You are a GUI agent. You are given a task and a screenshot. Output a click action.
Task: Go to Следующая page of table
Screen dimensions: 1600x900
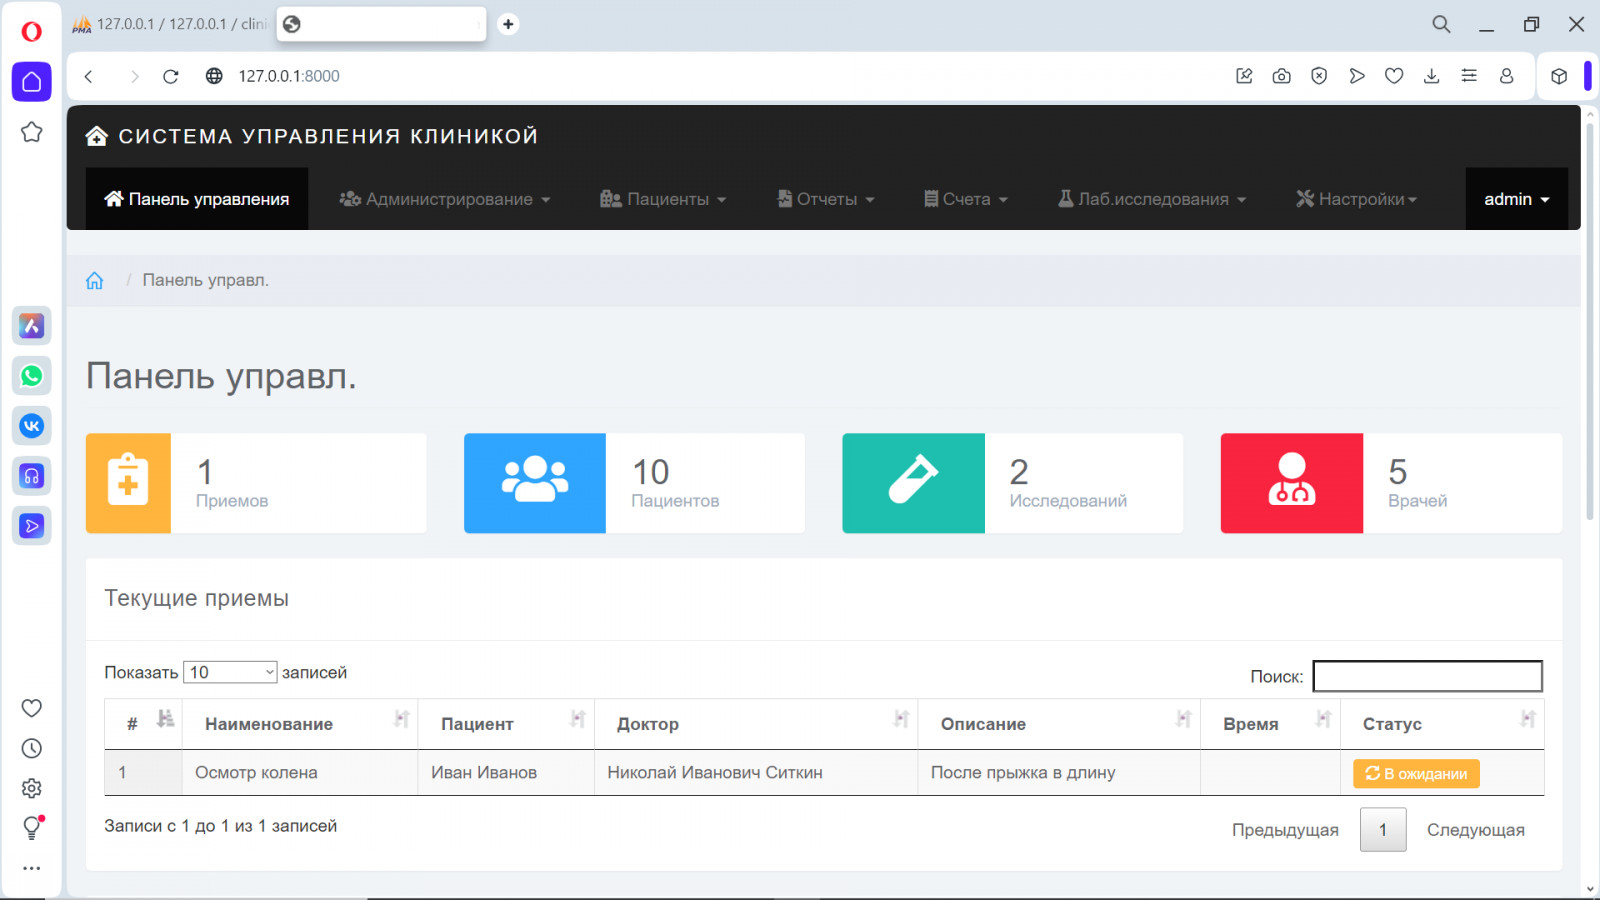click(x=1476, y=830)
